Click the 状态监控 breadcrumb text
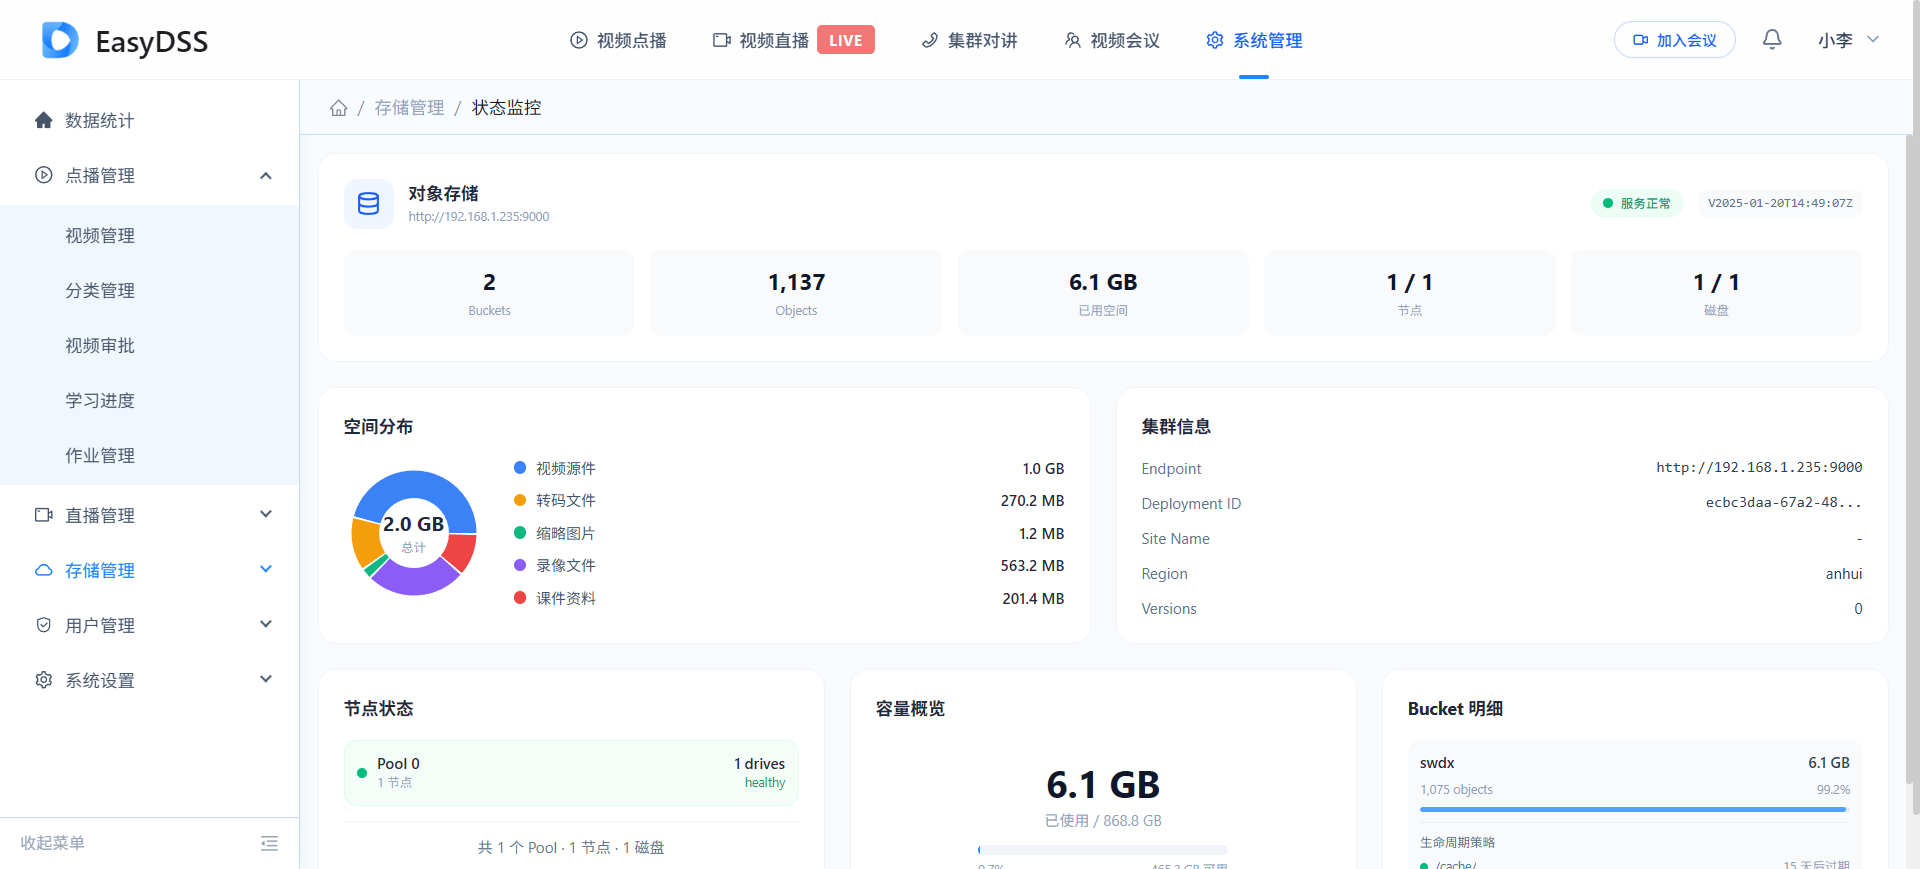 507,108
